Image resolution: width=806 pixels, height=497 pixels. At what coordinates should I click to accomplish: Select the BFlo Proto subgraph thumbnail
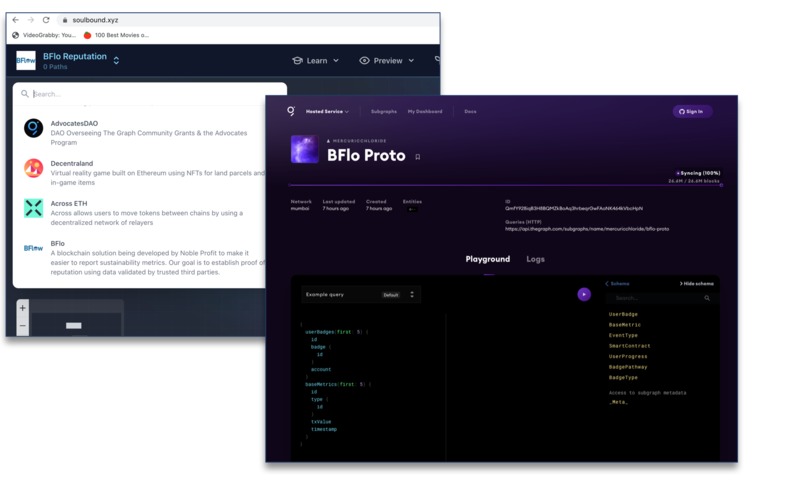pos(305,149)
